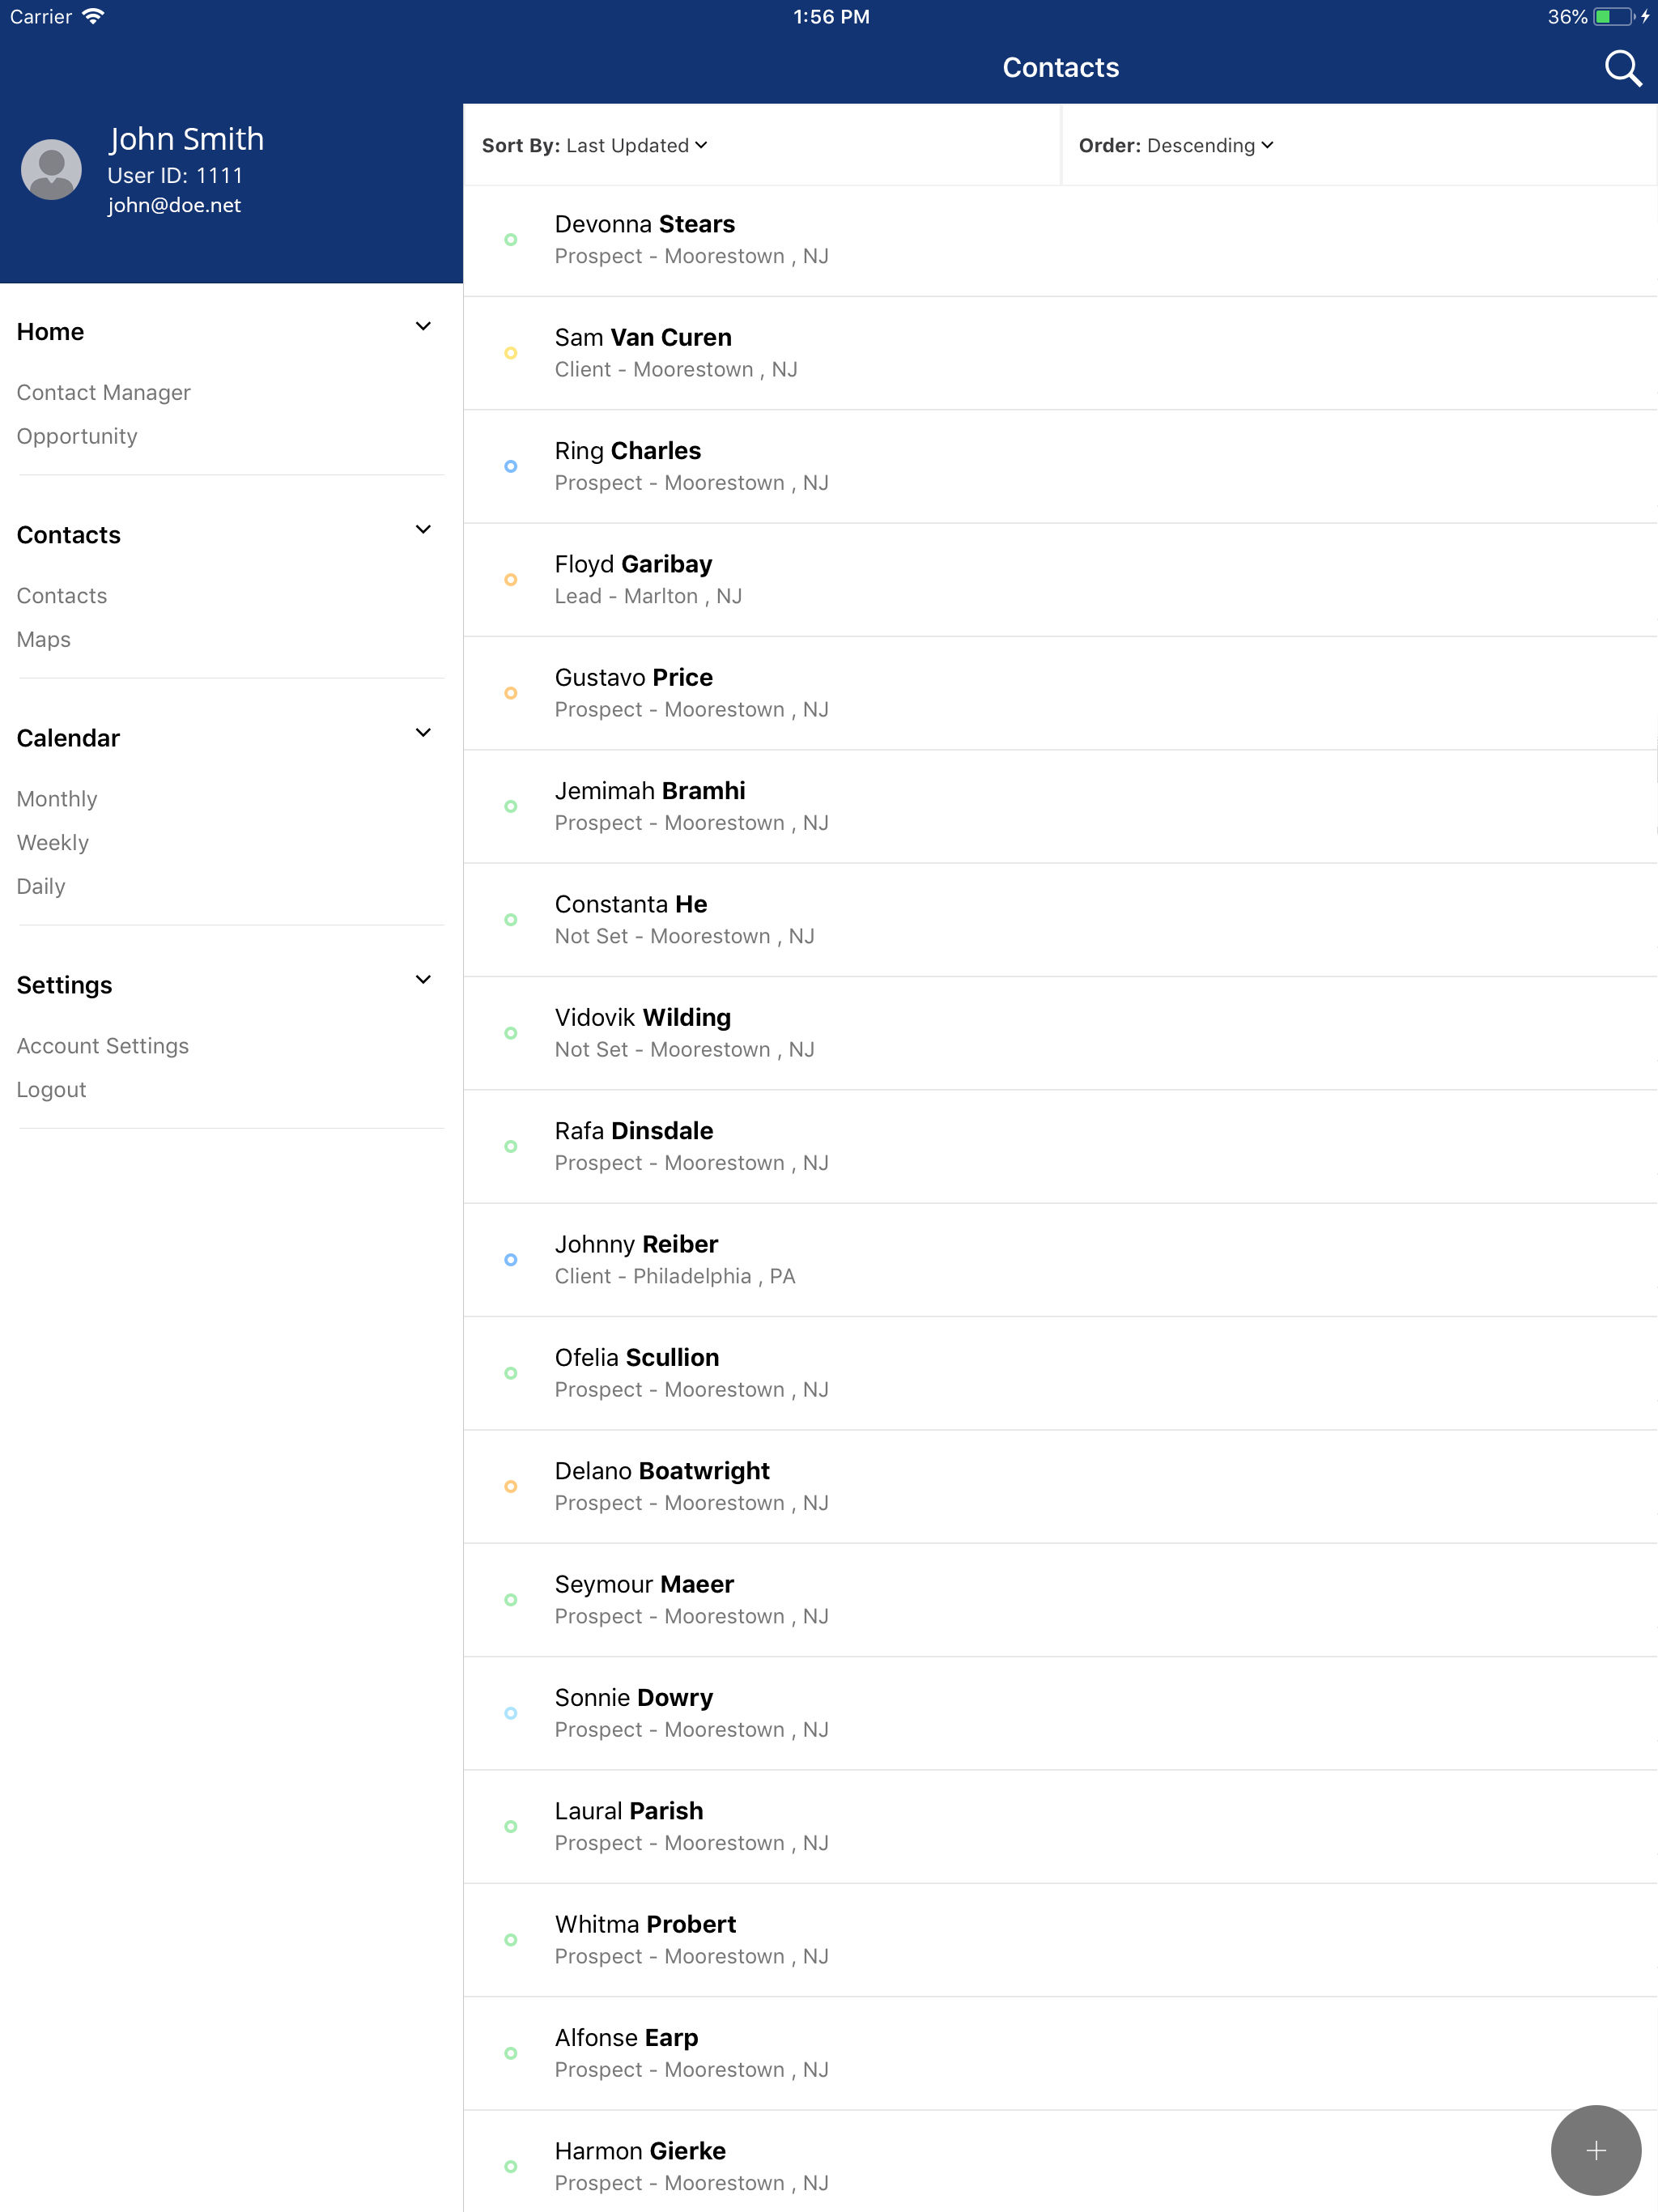Click the status circle for Jemimah Bramhi
The width and height of the screenshot is (1658, 2212).
click(510, 806)
